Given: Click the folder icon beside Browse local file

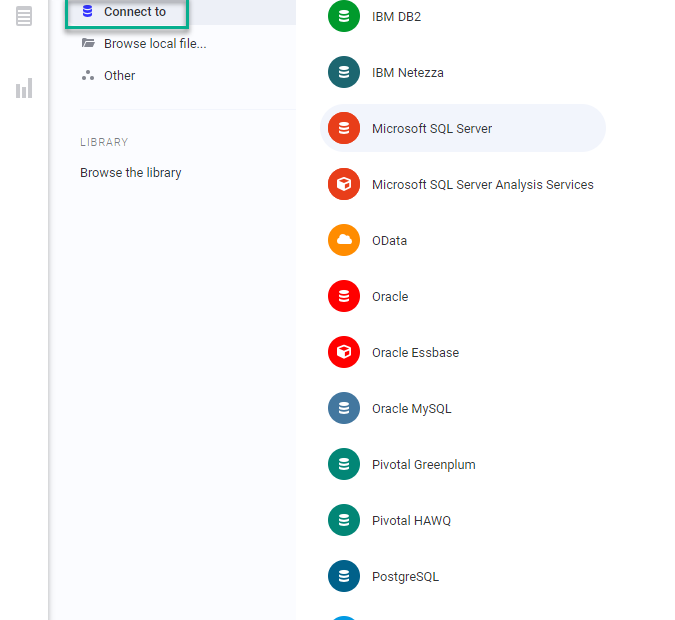Looking at the screenshot, I should click(x=88, y=43).
